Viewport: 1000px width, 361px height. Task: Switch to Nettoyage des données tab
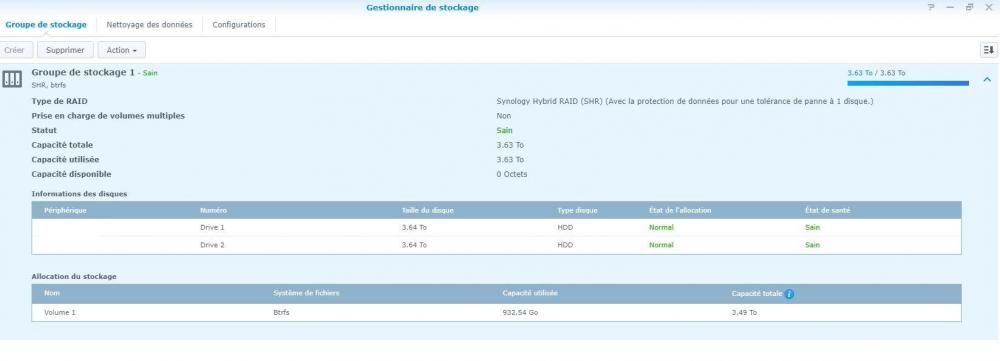(149, 25)
